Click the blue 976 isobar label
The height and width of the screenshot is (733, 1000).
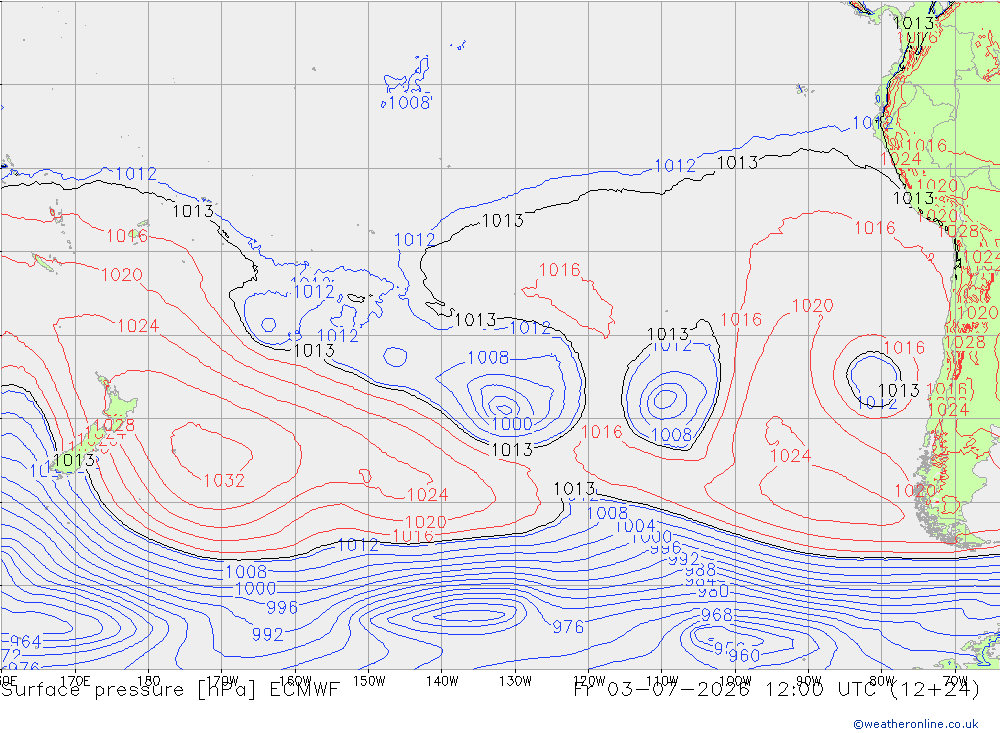point(568,627)
